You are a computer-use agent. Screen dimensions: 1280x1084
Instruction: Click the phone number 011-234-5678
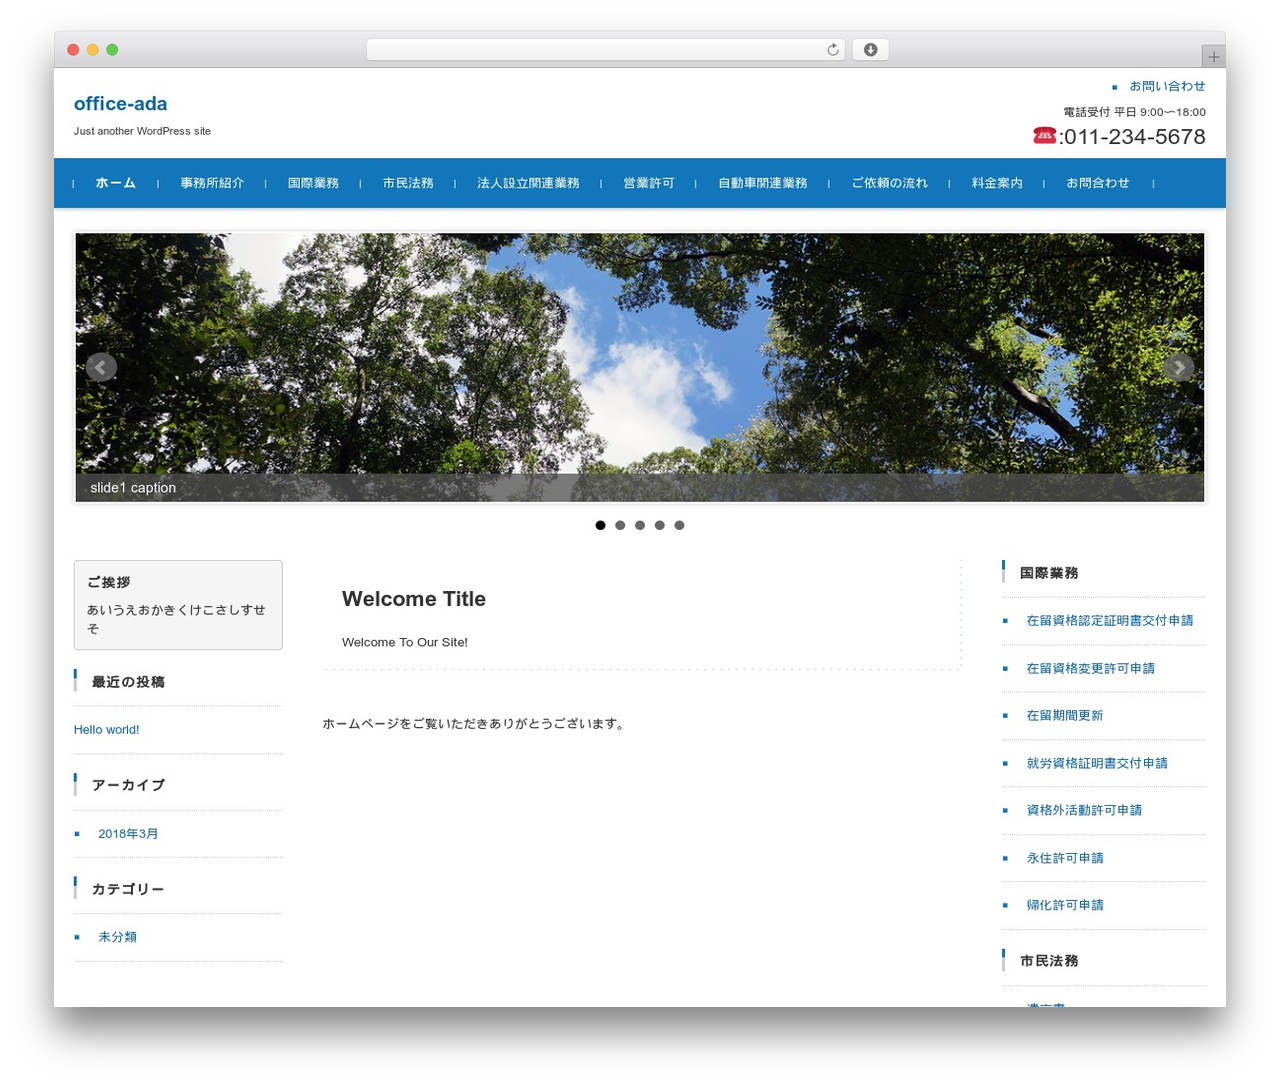1134,137
